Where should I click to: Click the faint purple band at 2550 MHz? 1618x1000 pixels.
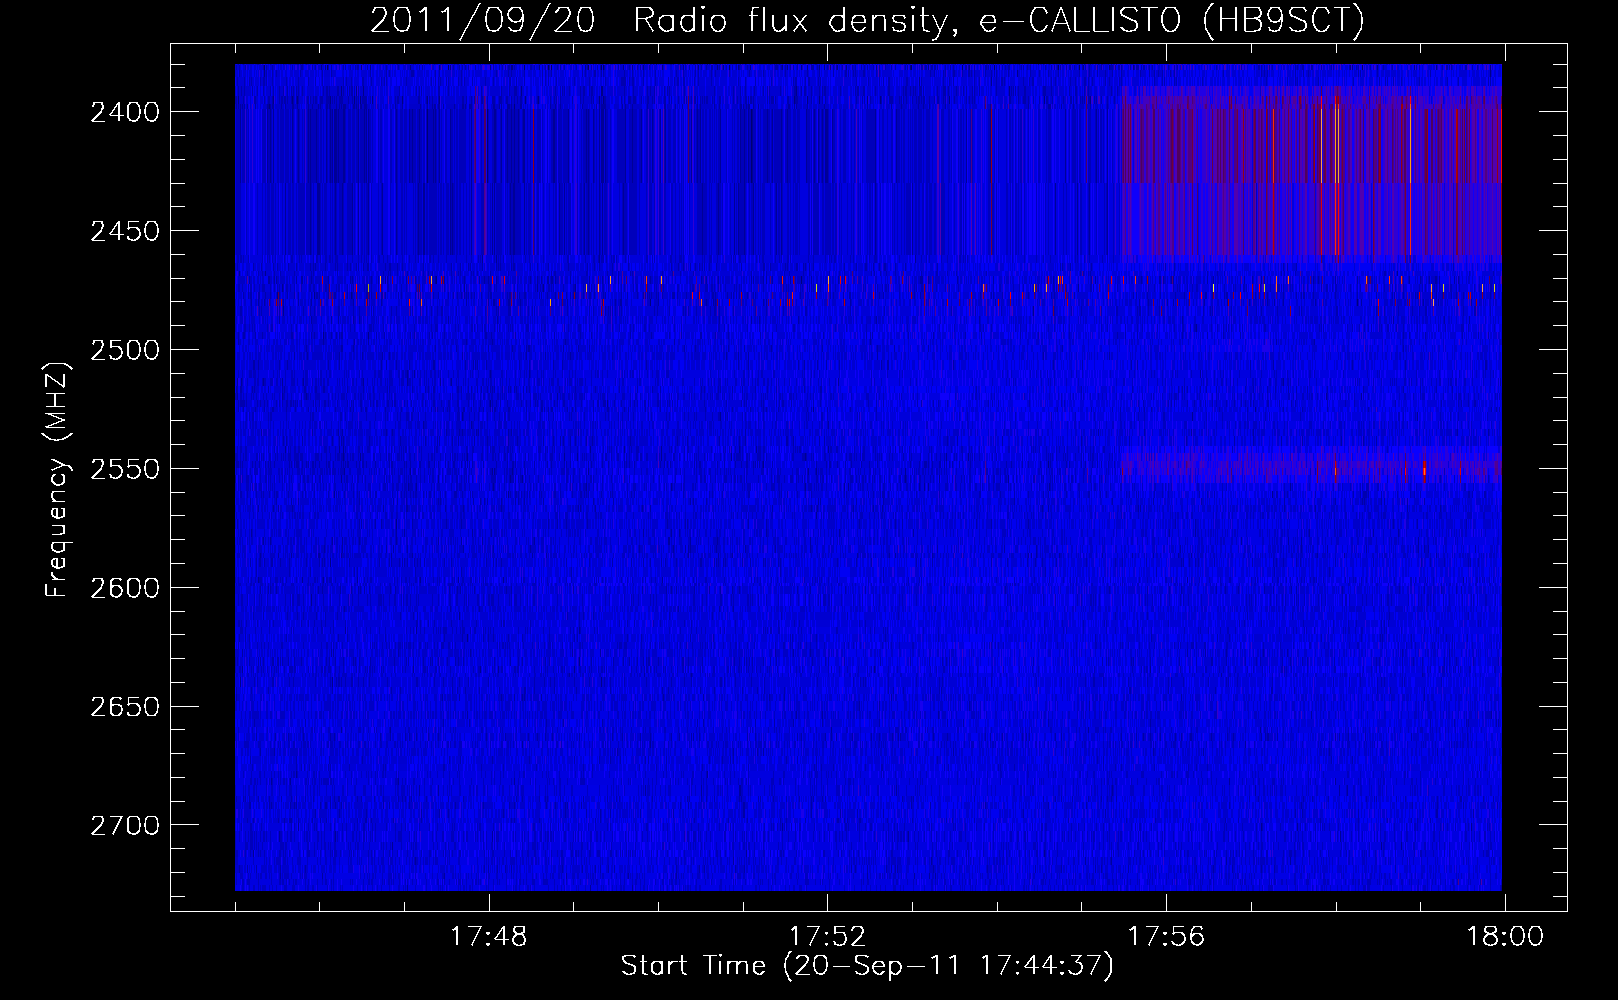click(x=1311, y=466)
